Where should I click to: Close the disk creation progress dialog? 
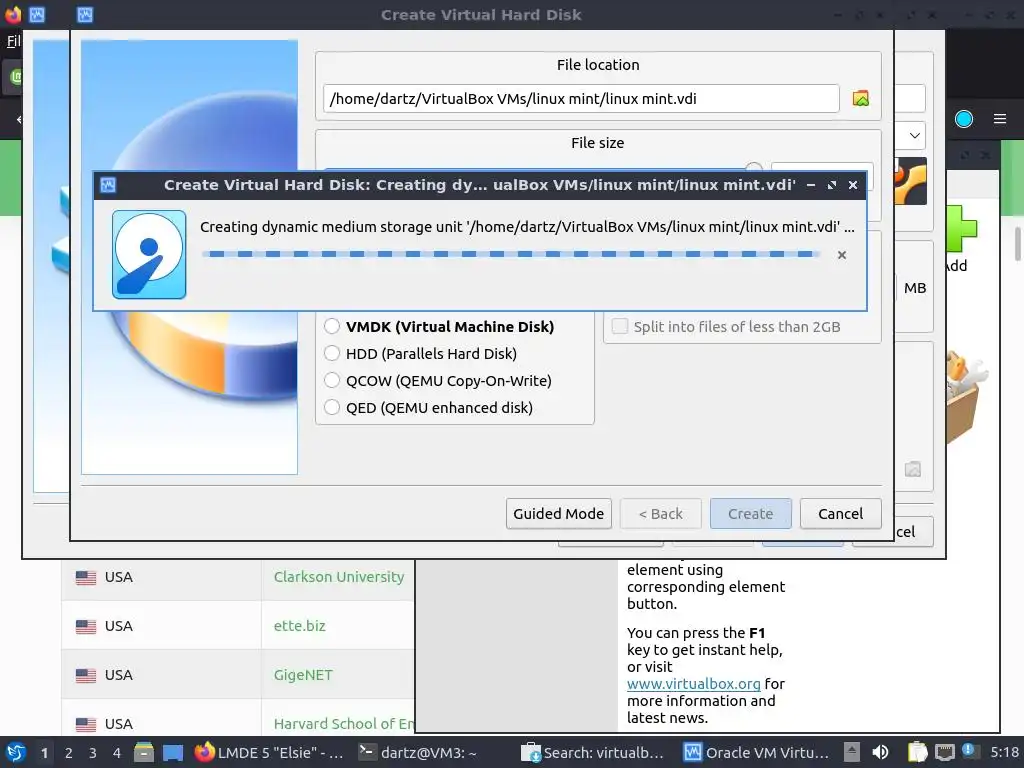[853, 185]
